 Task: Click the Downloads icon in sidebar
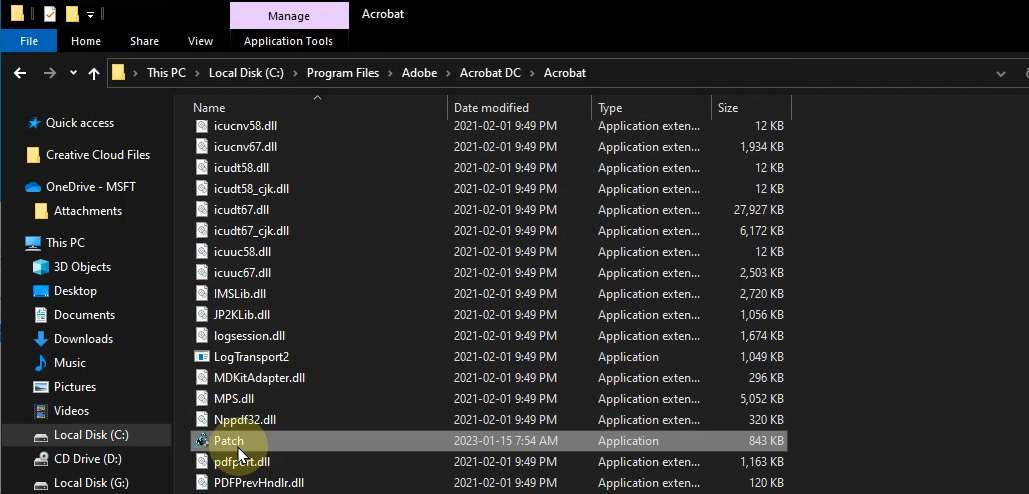coord(41,339)
